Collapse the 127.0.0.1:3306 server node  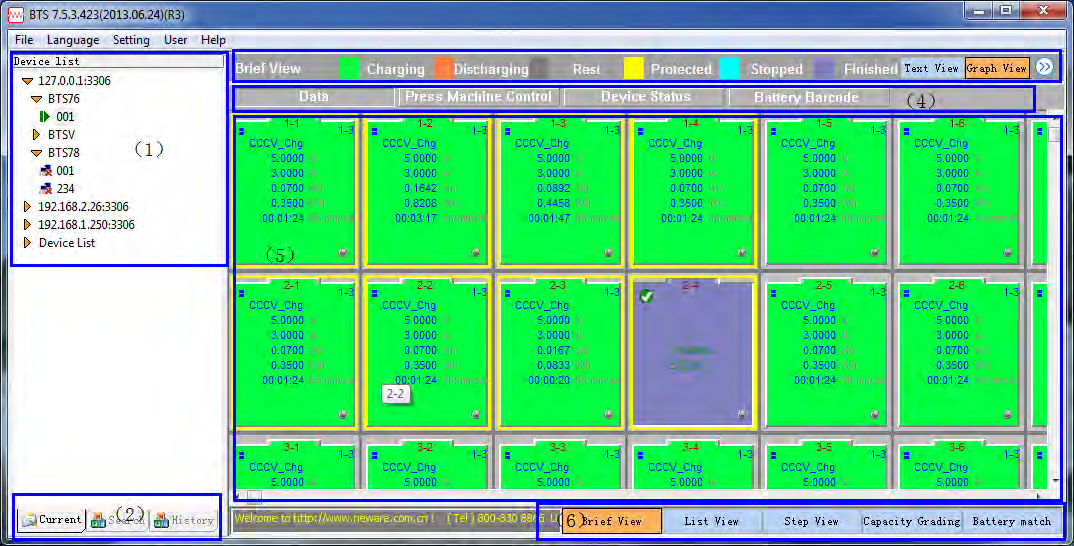pyautogui.click(x=27, y=81)
